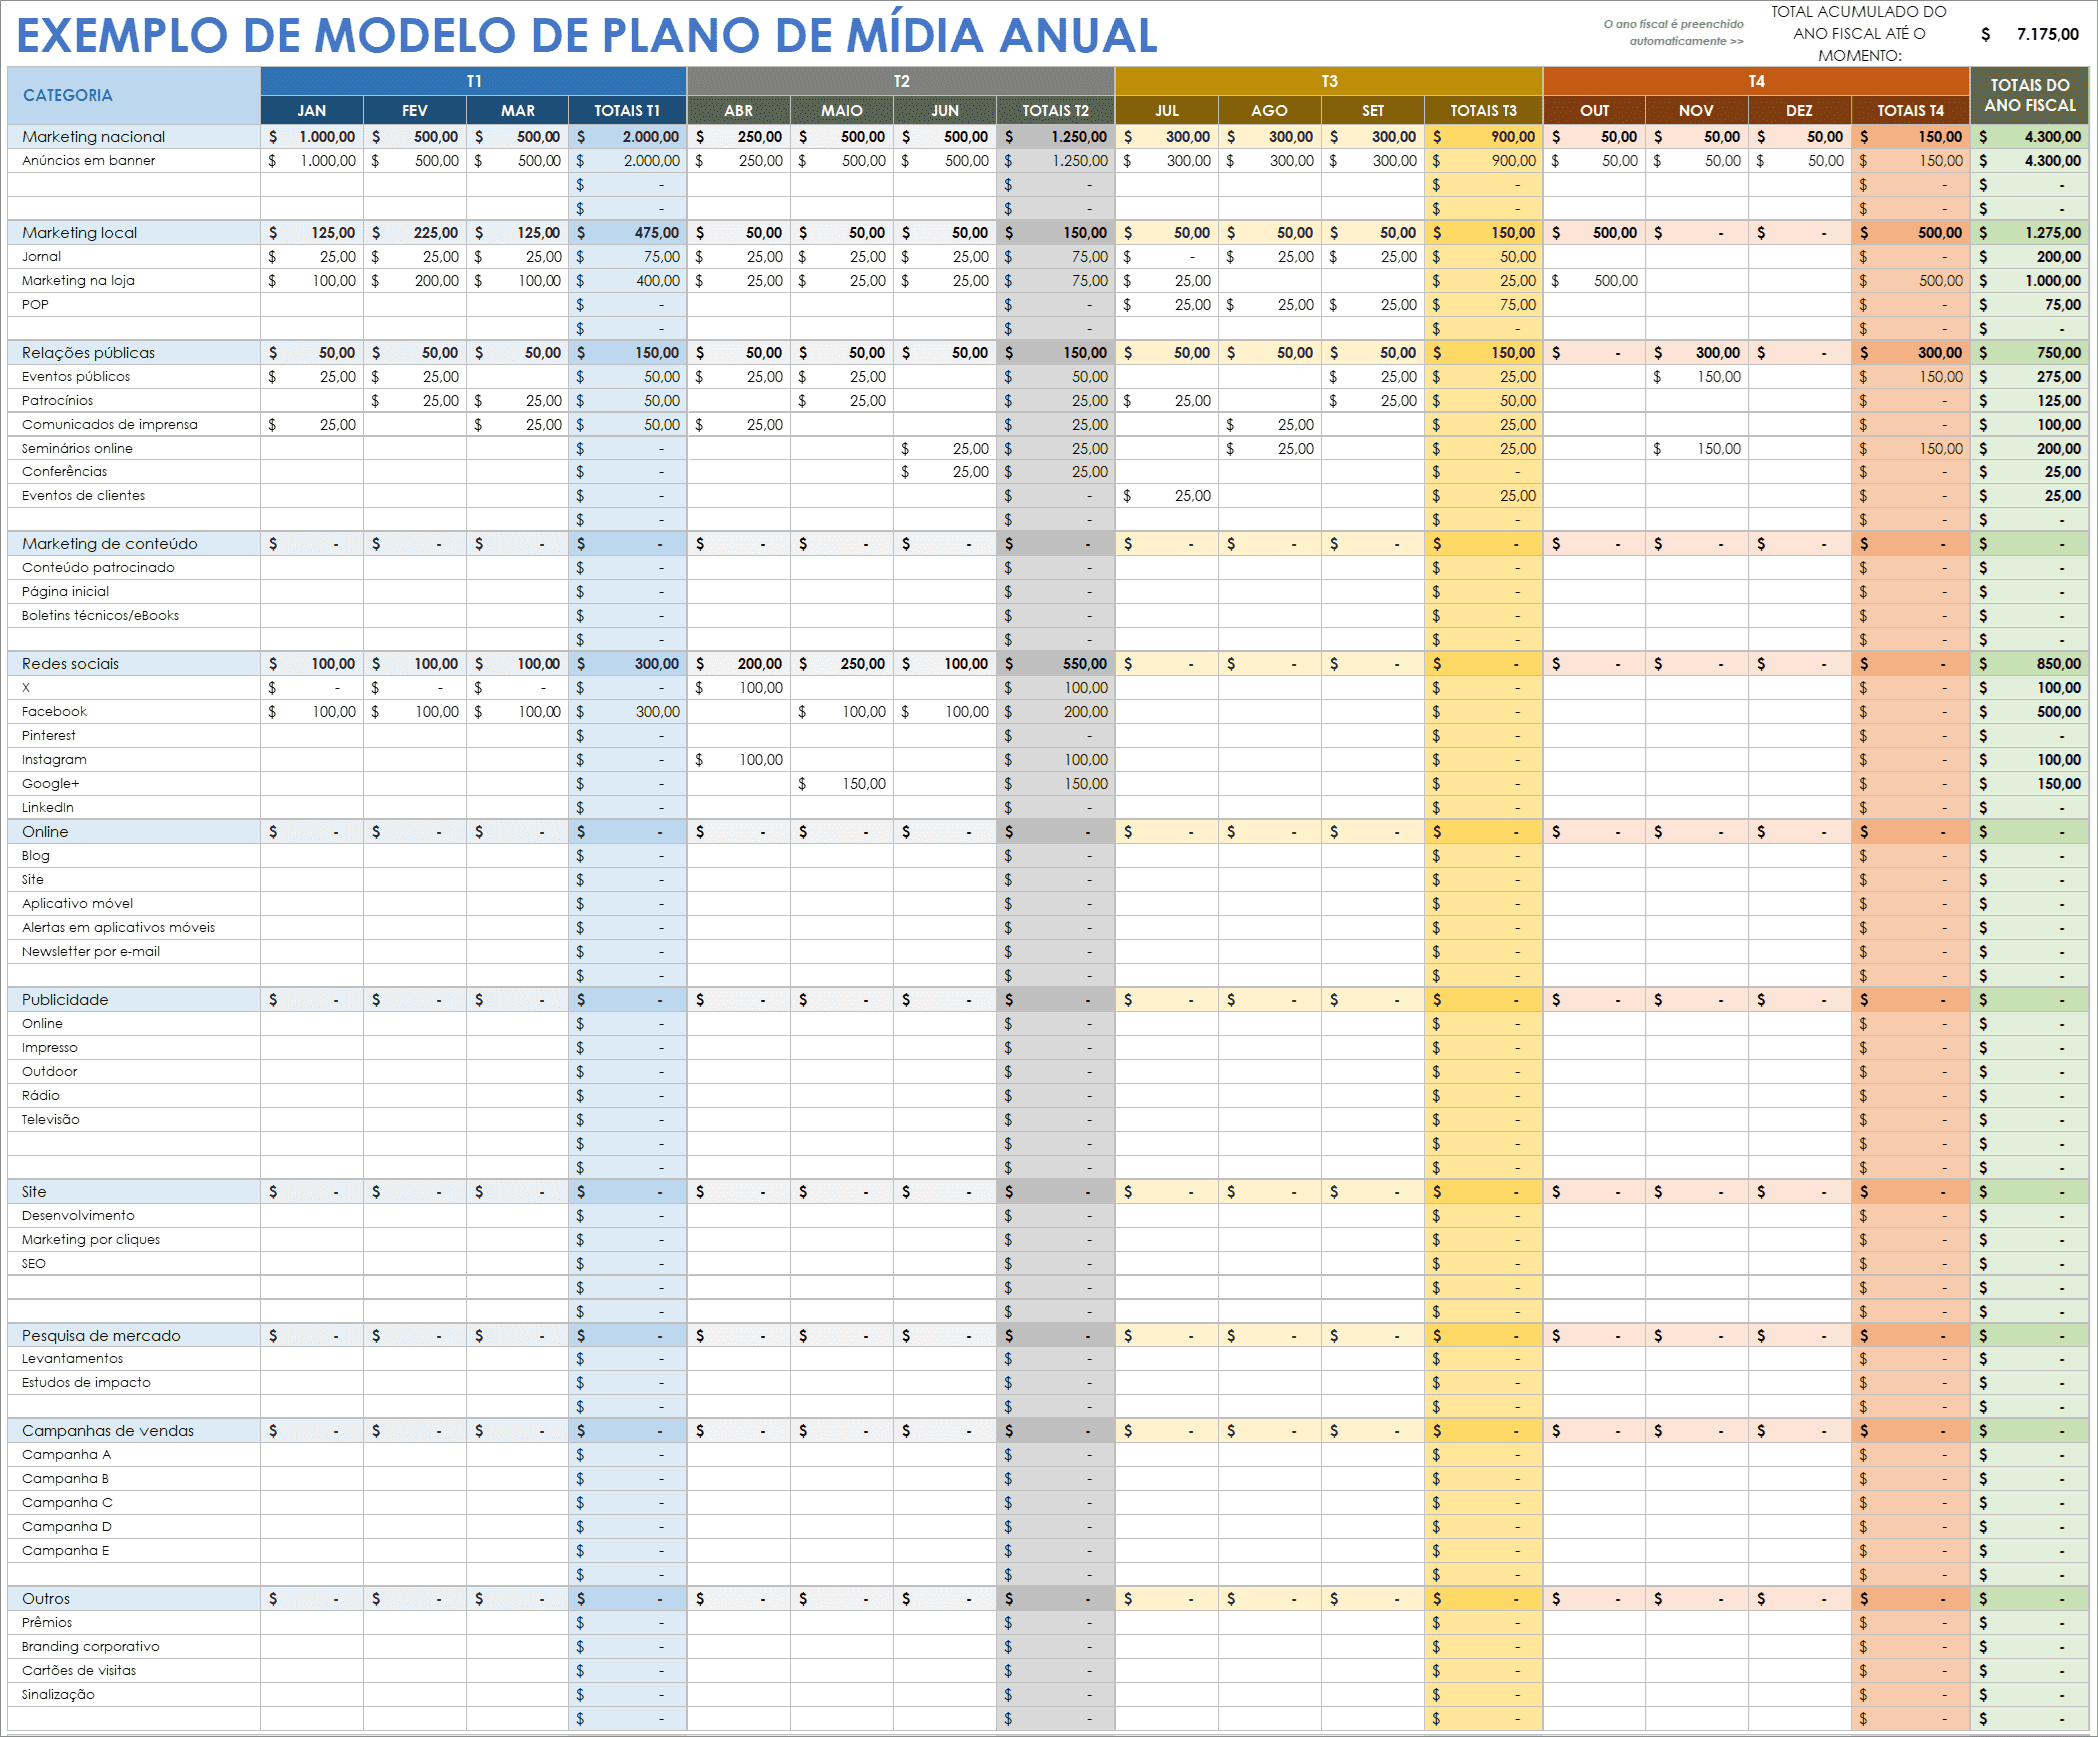Viewport: 2098px width, 1737px height.
Task: Click the JUN month header
Action: point(945,110)
